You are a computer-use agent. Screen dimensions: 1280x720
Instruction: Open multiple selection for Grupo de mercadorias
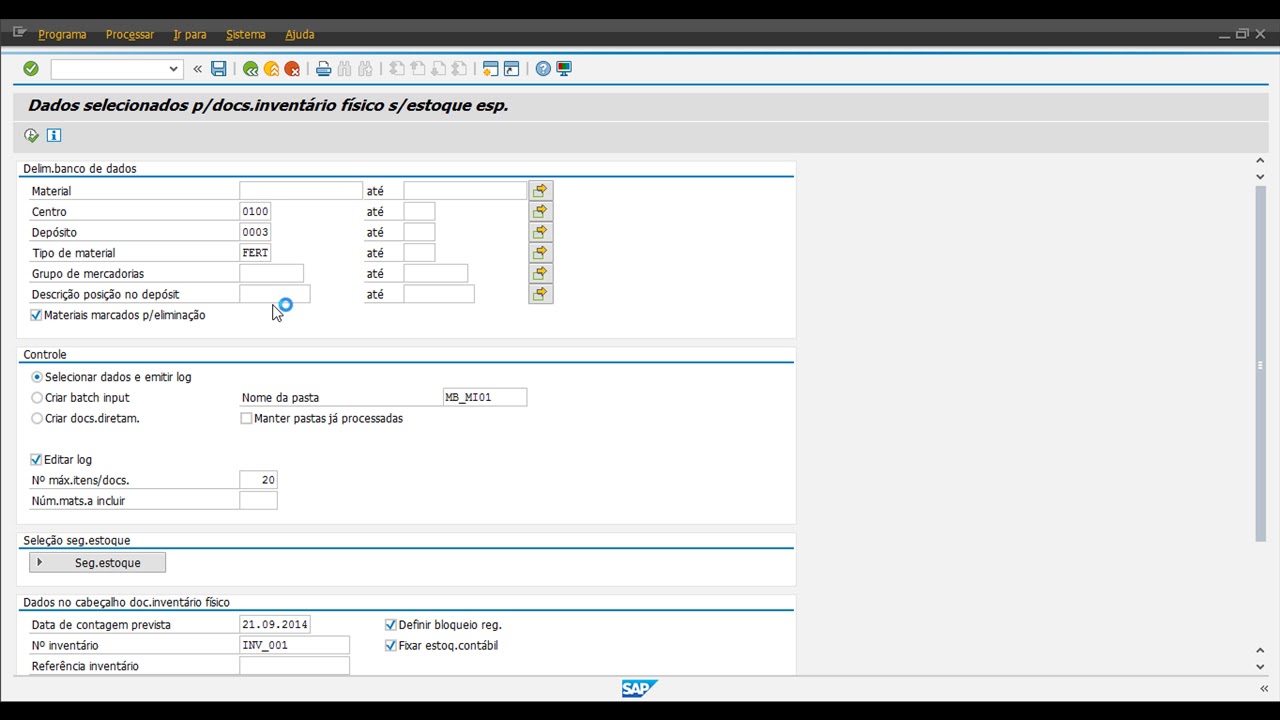(x=540, y=273)
